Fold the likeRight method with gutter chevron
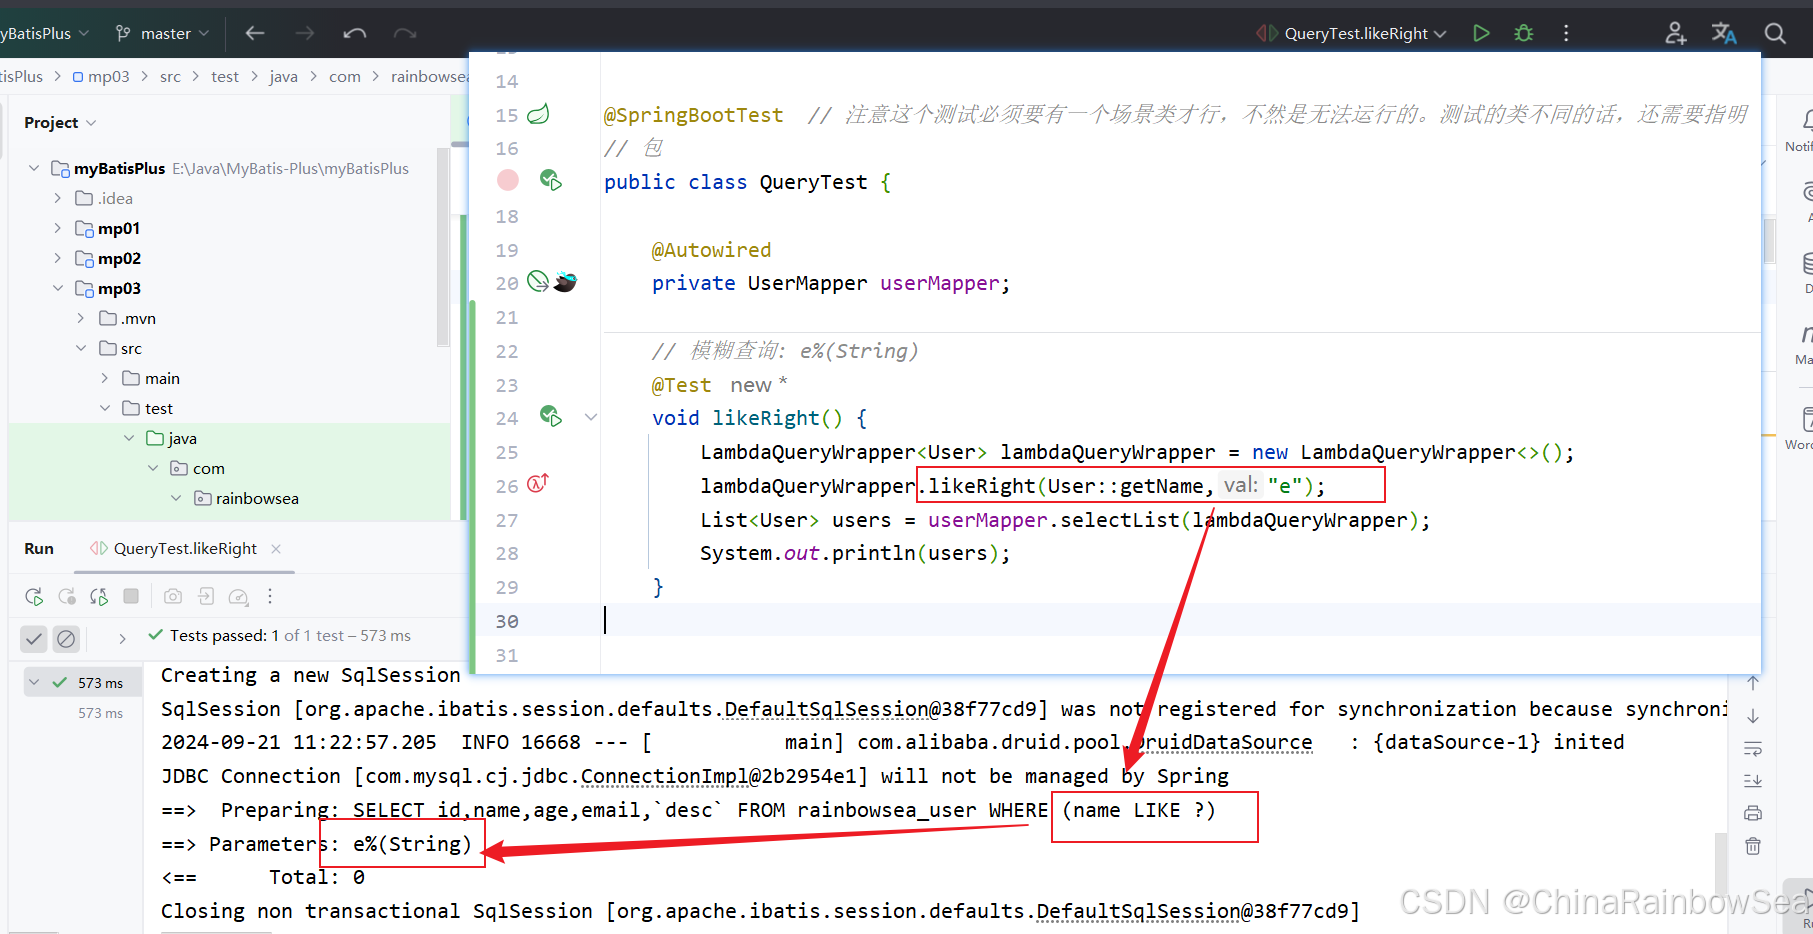Viewport: 1813px width, 934px height. [591, 417]
